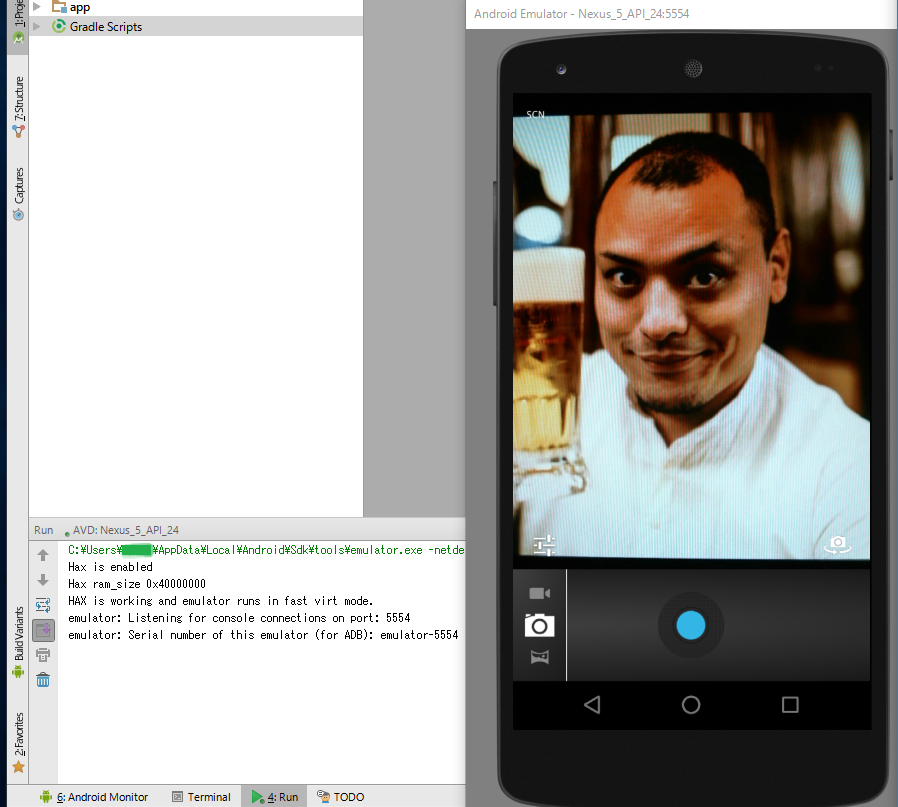Click 'HAX is working' console line
The width and height of the screenshot is (898, 807).
point(220,601)
